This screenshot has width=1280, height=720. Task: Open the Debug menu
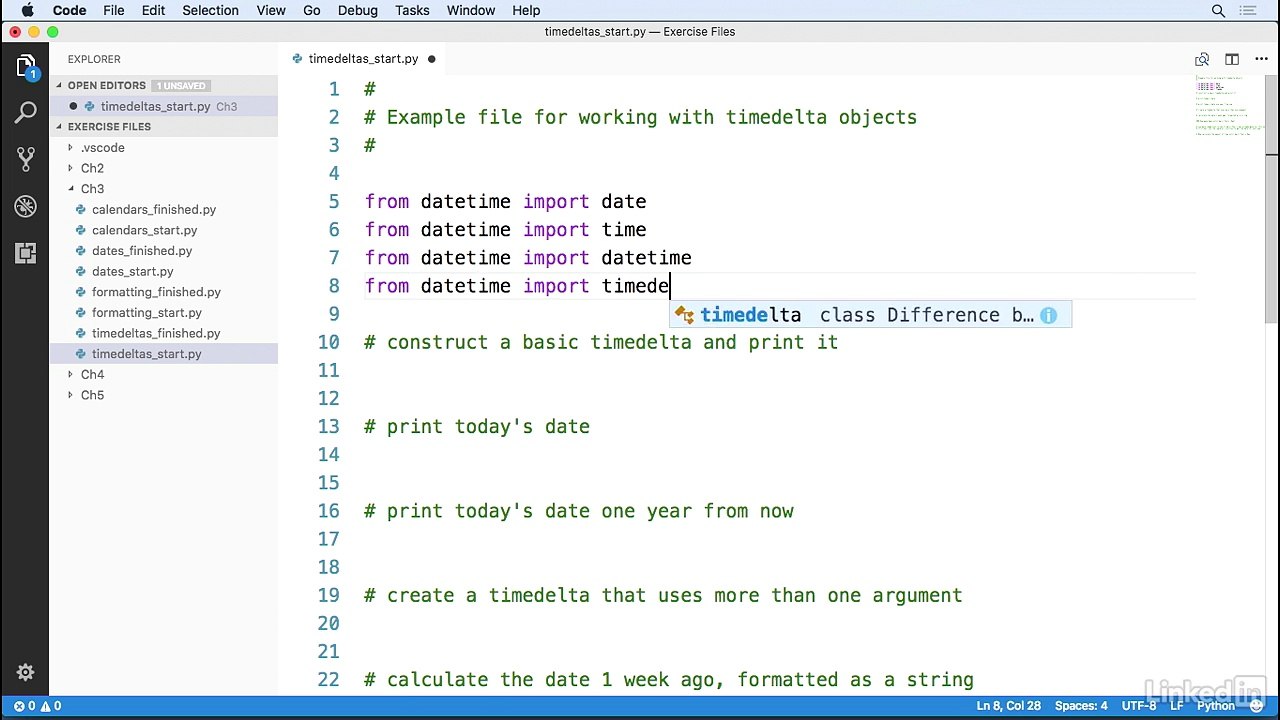point(357,10)
